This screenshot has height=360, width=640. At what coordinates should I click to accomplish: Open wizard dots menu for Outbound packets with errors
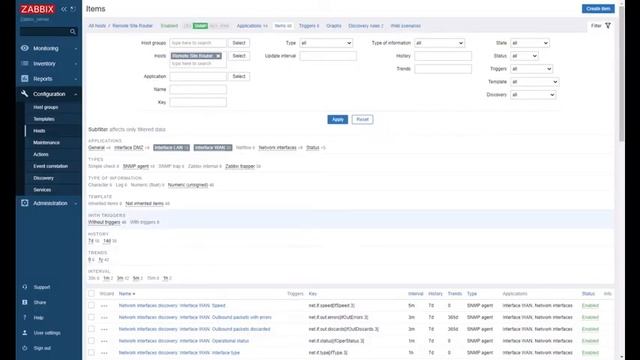pos(104,318)
